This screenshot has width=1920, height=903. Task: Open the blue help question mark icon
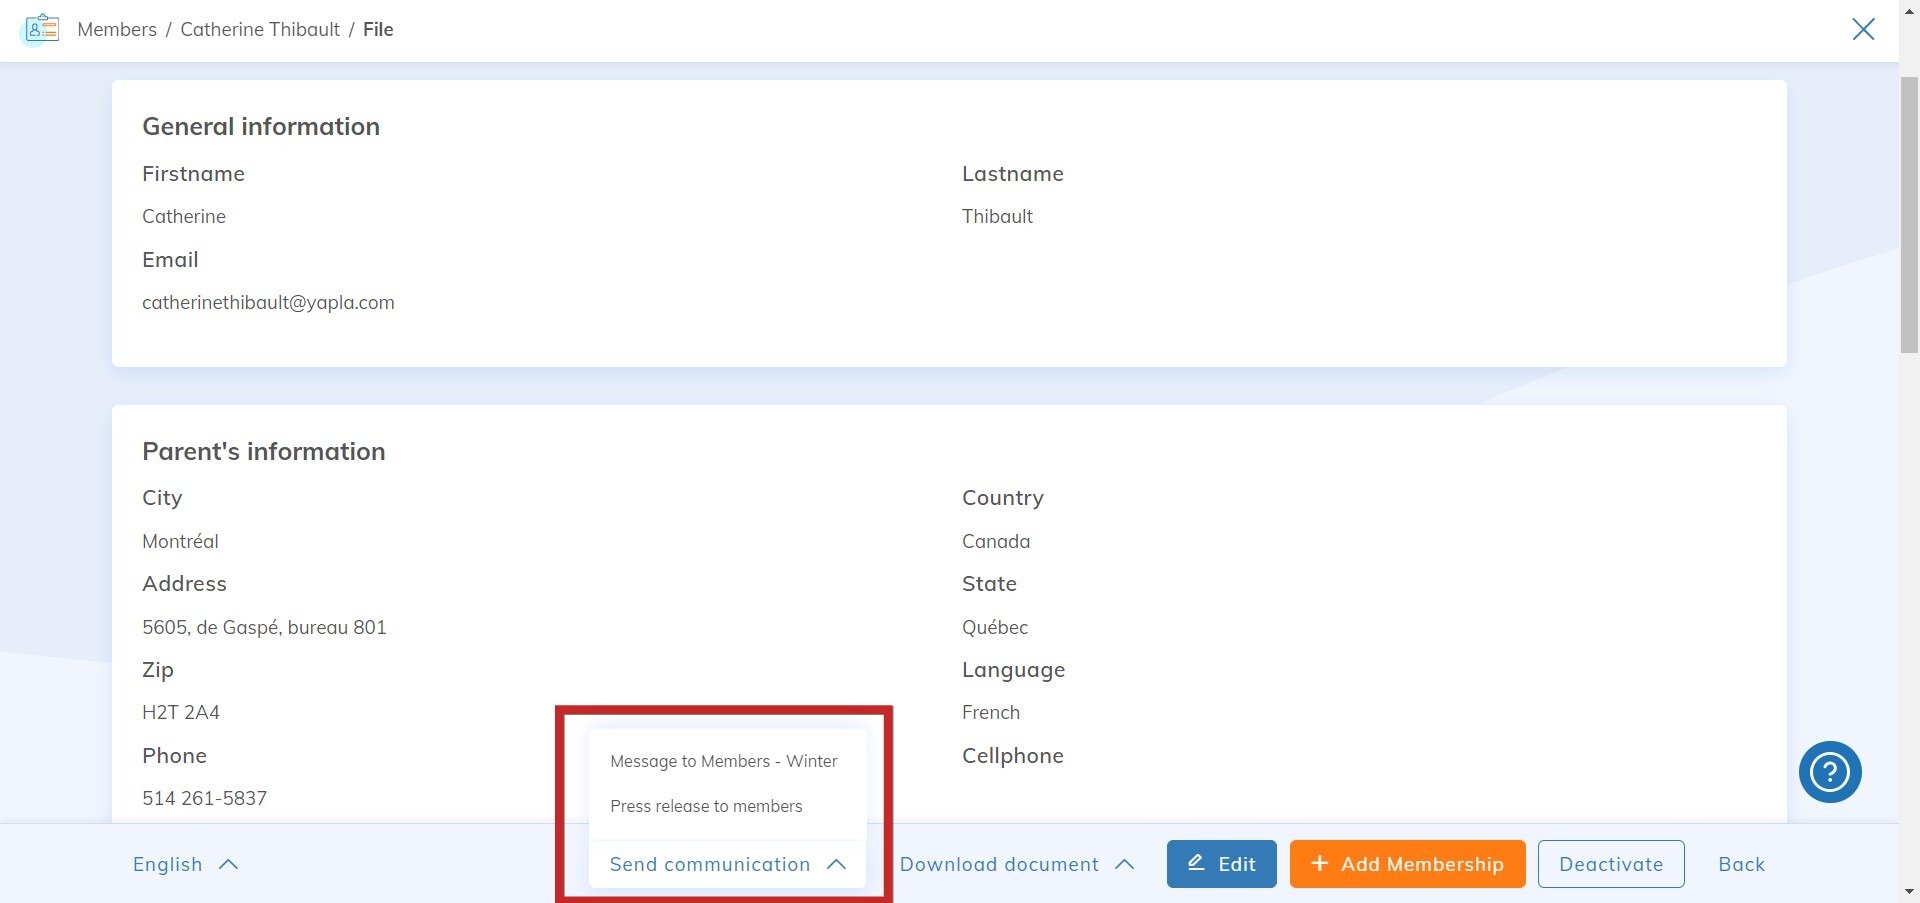[1829, 771]
